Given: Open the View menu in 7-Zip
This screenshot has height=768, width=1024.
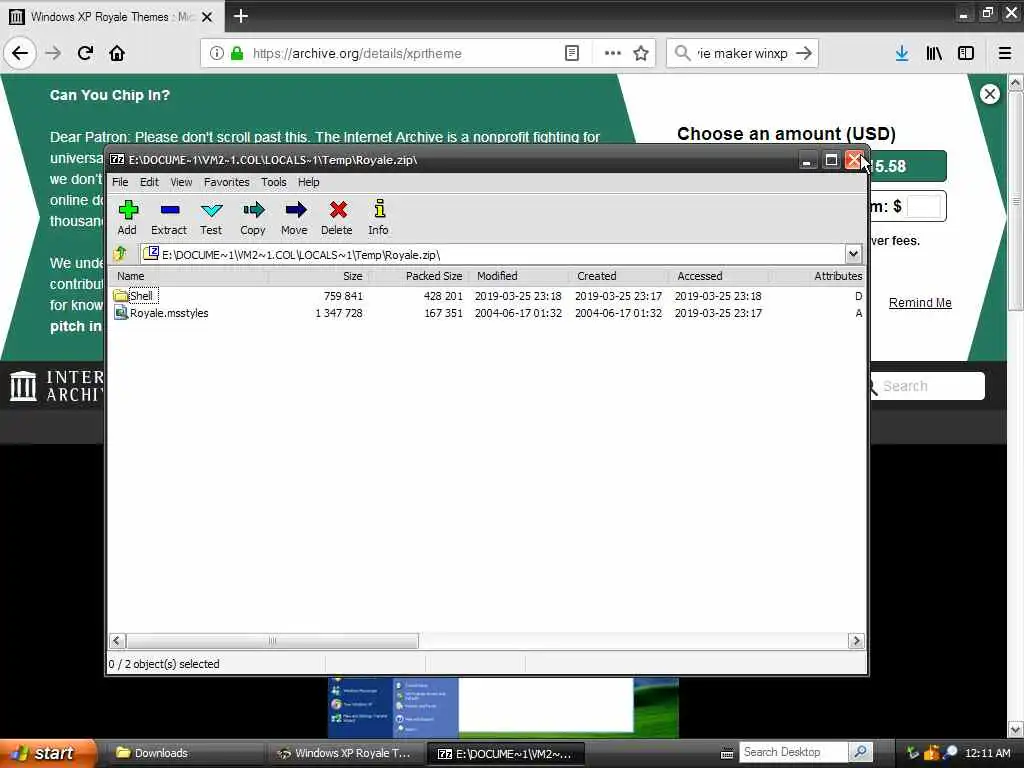Looking at the screenshot, I should 181,182.
